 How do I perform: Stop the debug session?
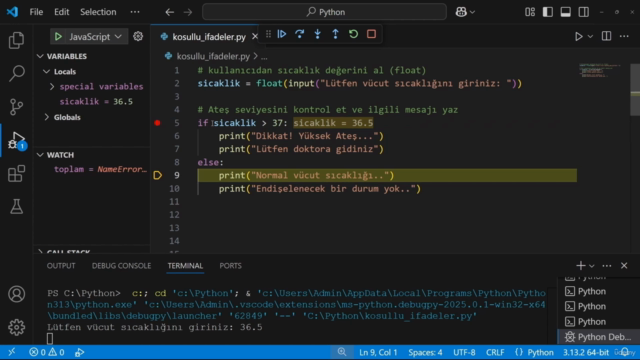pos(371,34)
